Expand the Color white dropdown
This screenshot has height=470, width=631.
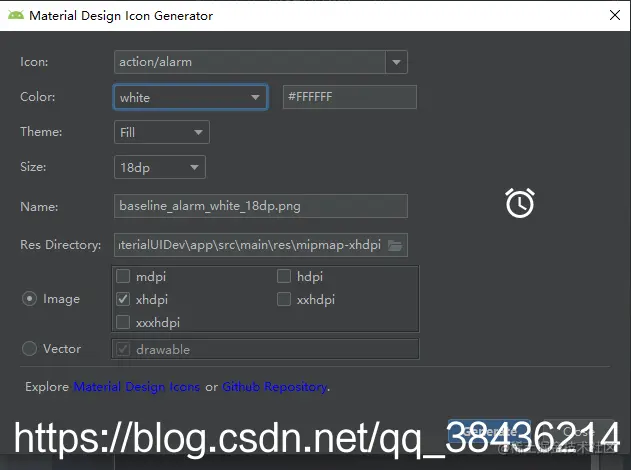coord(191,97)
